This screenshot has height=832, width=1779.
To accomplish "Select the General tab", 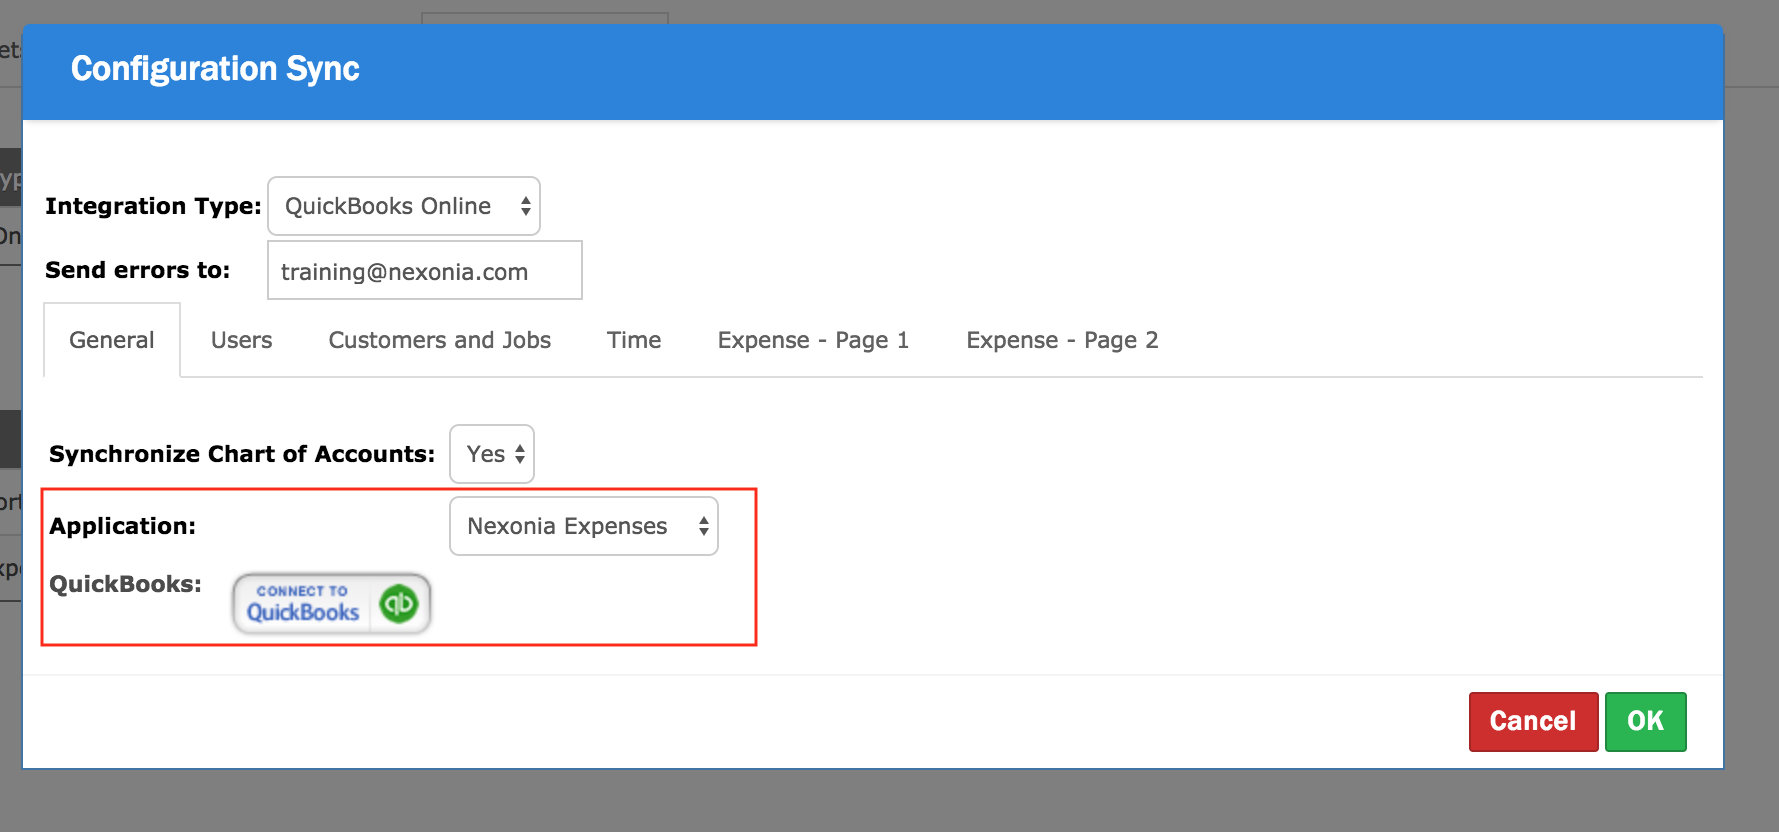I will pyautogui.click(x=112, y=340).
